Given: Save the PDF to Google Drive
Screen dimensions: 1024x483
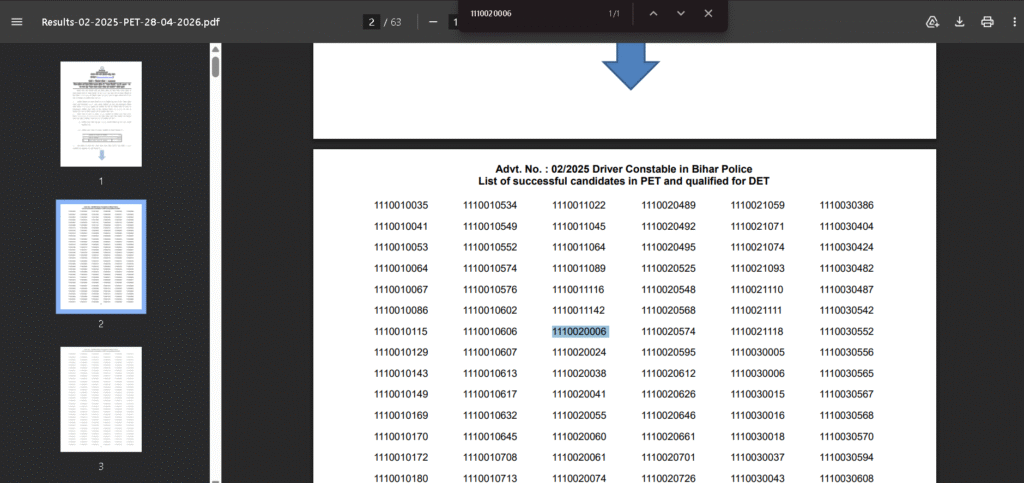Looking at the screenshot, I should click(933, 22).
